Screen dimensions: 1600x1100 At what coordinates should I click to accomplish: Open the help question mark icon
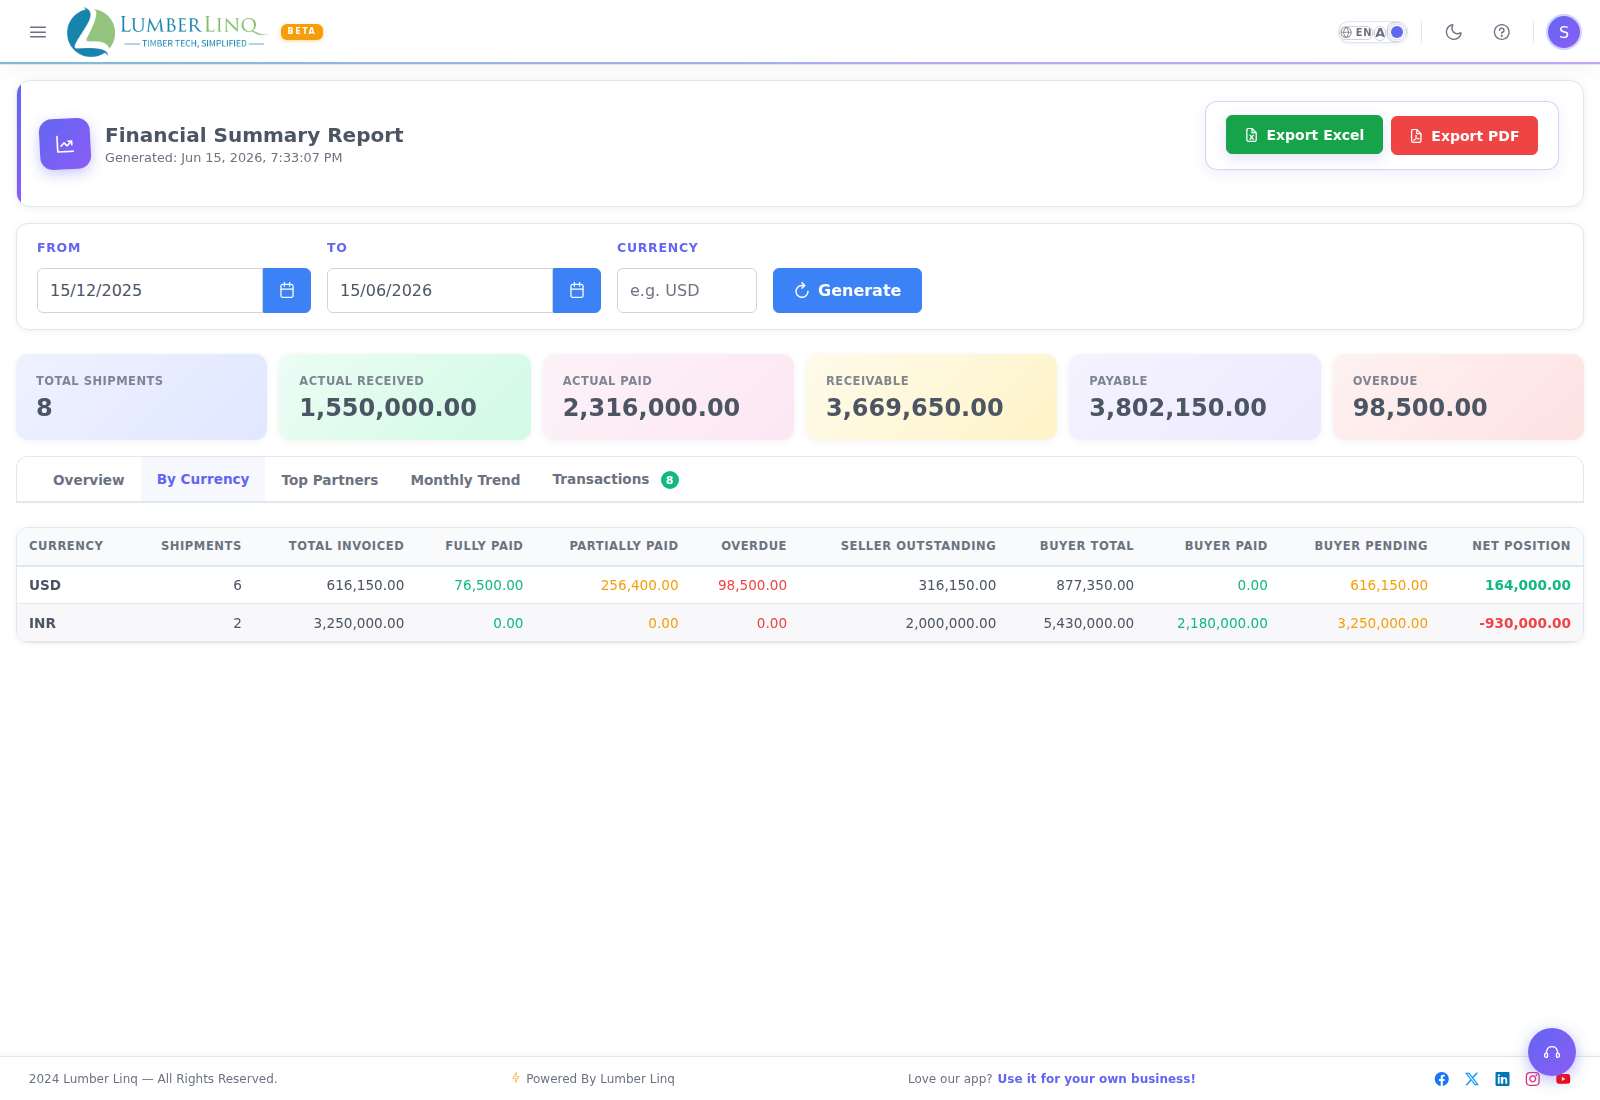pyautogui.click(x=1502, y=32)
